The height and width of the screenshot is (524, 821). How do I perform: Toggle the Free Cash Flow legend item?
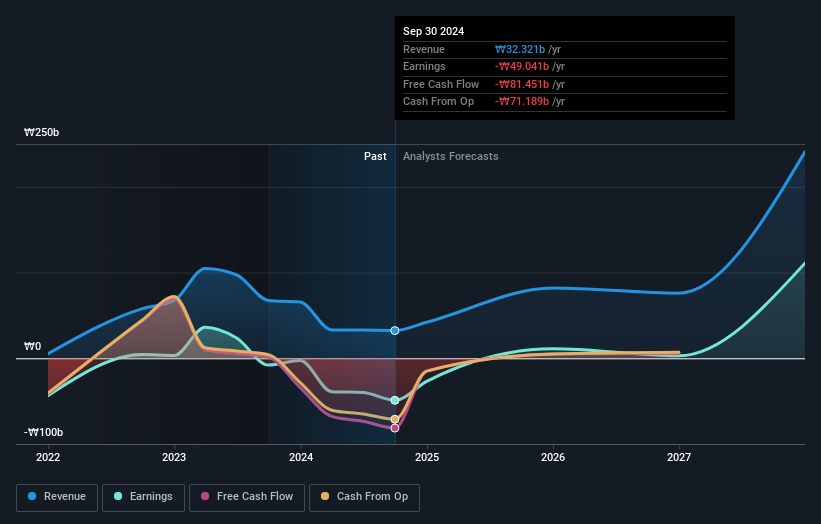pyautogui.click(x=244, y=496)
